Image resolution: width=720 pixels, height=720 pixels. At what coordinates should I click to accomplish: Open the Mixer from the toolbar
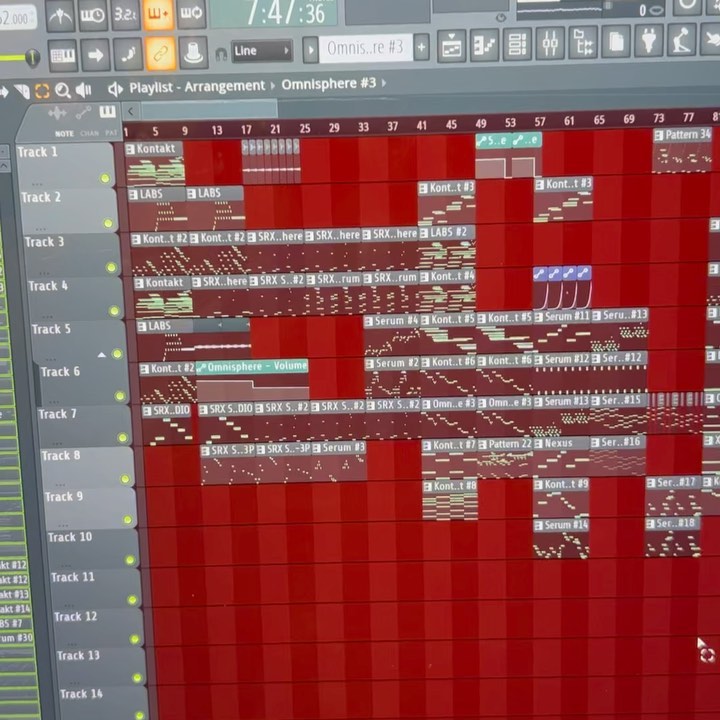[549, 44]
